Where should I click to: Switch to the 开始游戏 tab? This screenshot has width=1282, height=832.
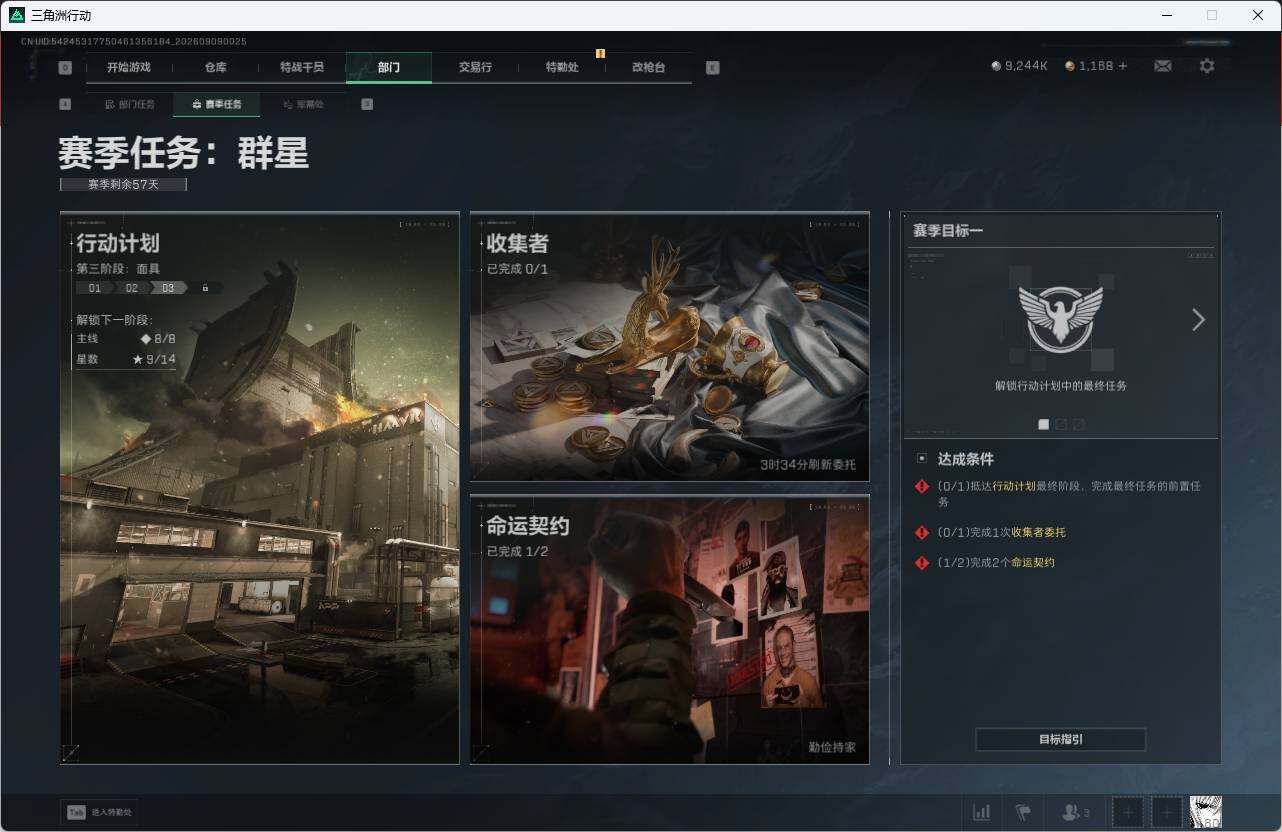(x=129, y=68)
